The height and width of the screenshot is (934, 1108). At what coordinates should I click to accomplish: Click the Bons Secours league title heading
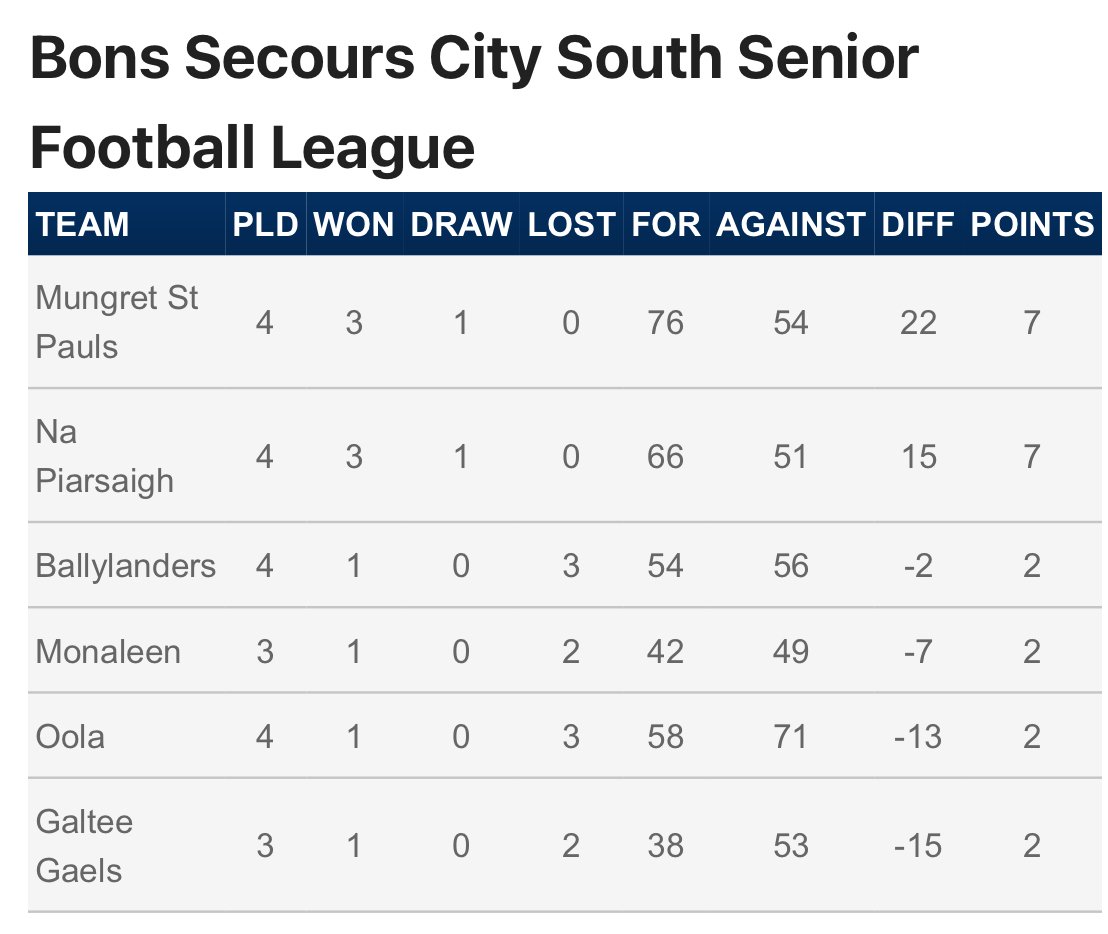(x=474, y=102)
